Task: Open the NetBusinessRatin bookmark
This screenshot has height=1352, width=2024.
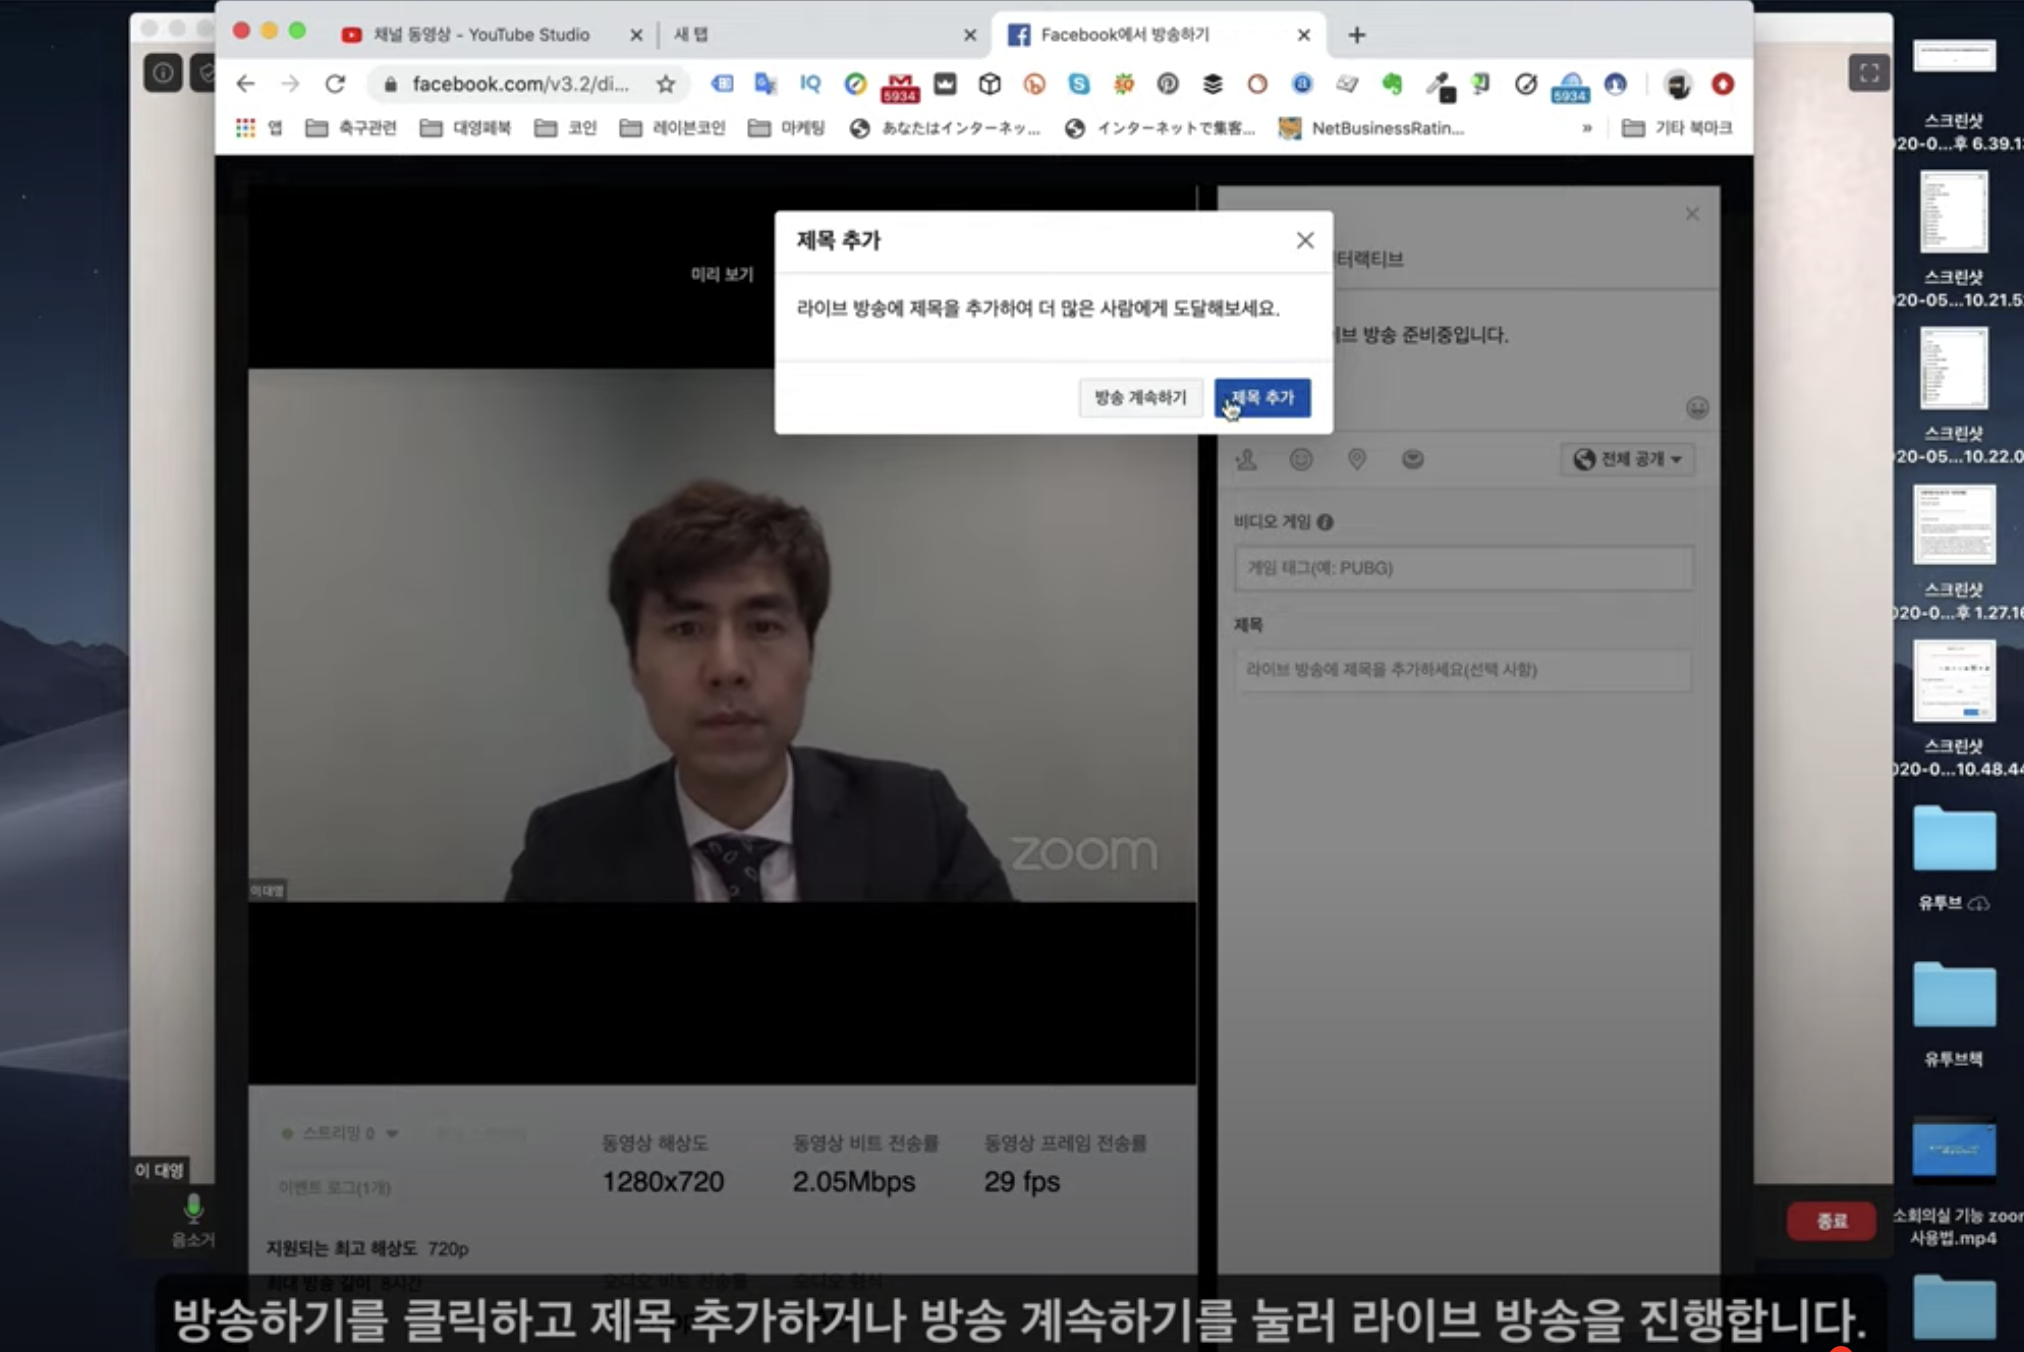Action: point(1371,128)
